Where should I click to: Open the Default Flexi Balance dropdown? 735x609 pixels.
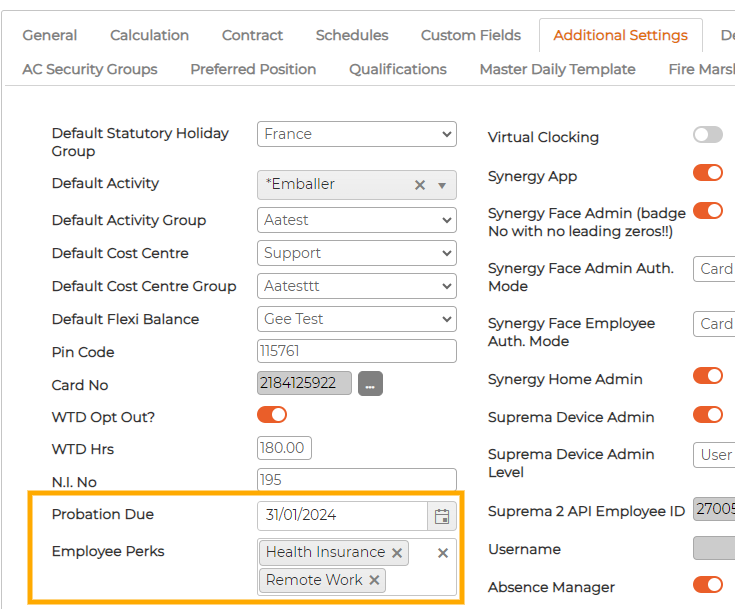(x=356, y=319)
